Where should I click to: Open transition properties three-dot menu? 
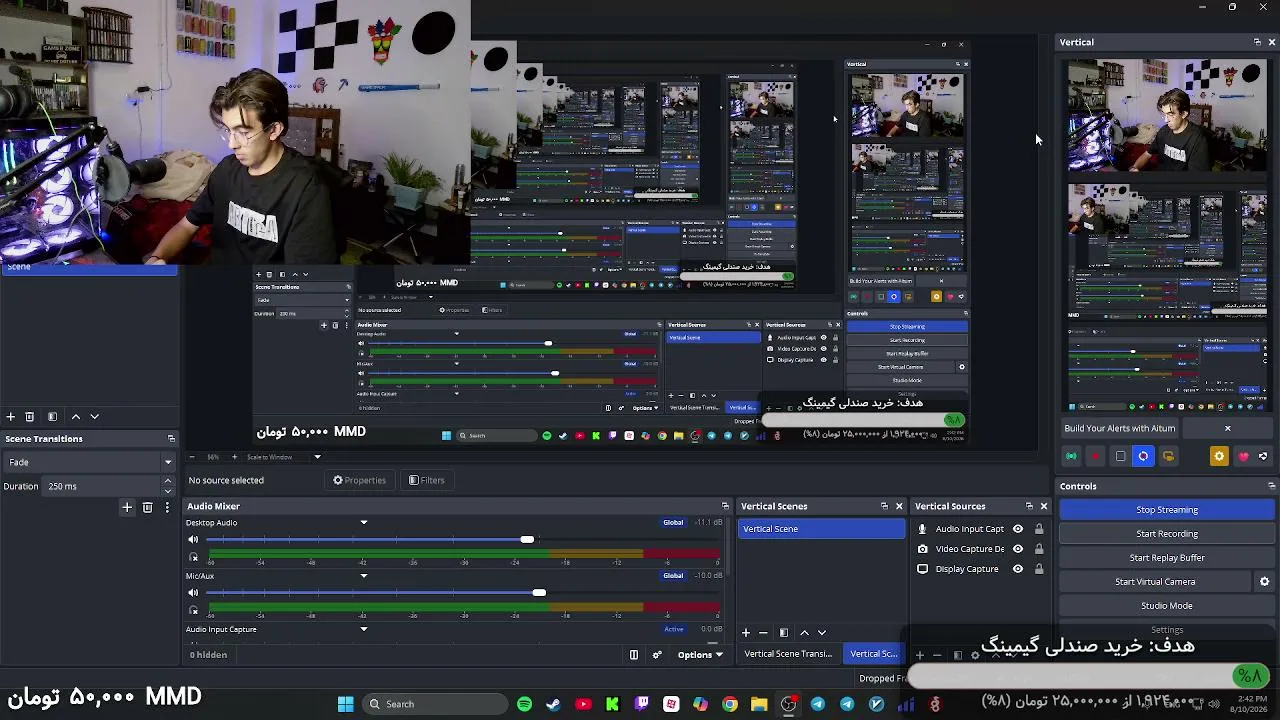click(167, 508)
